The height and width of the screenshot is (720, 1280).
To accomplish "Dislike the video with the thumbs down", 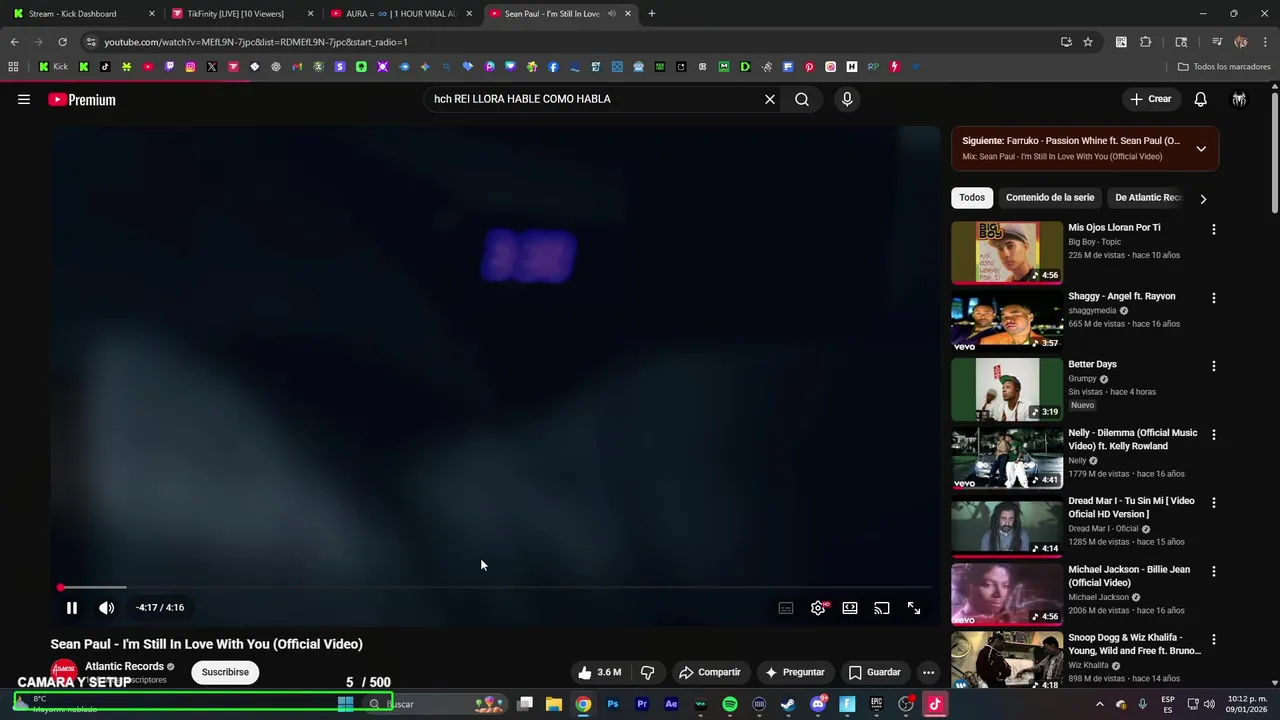I will coord(647,672).
